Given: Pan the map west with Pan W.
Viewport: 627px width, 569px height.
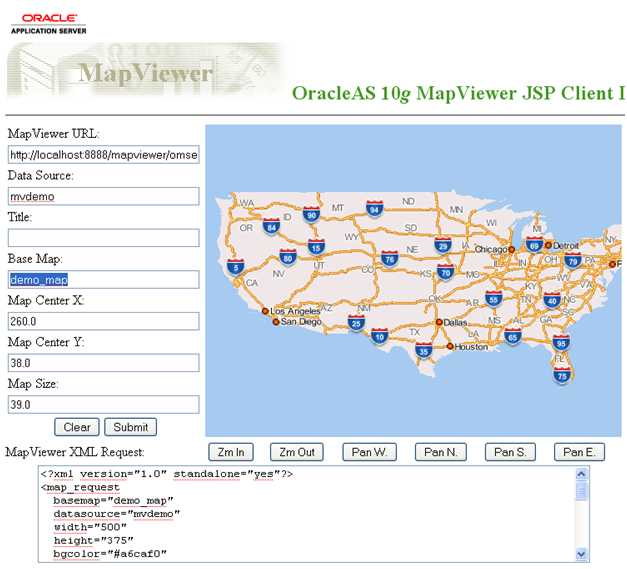Looking at the screenshot, I should [369, 452].
